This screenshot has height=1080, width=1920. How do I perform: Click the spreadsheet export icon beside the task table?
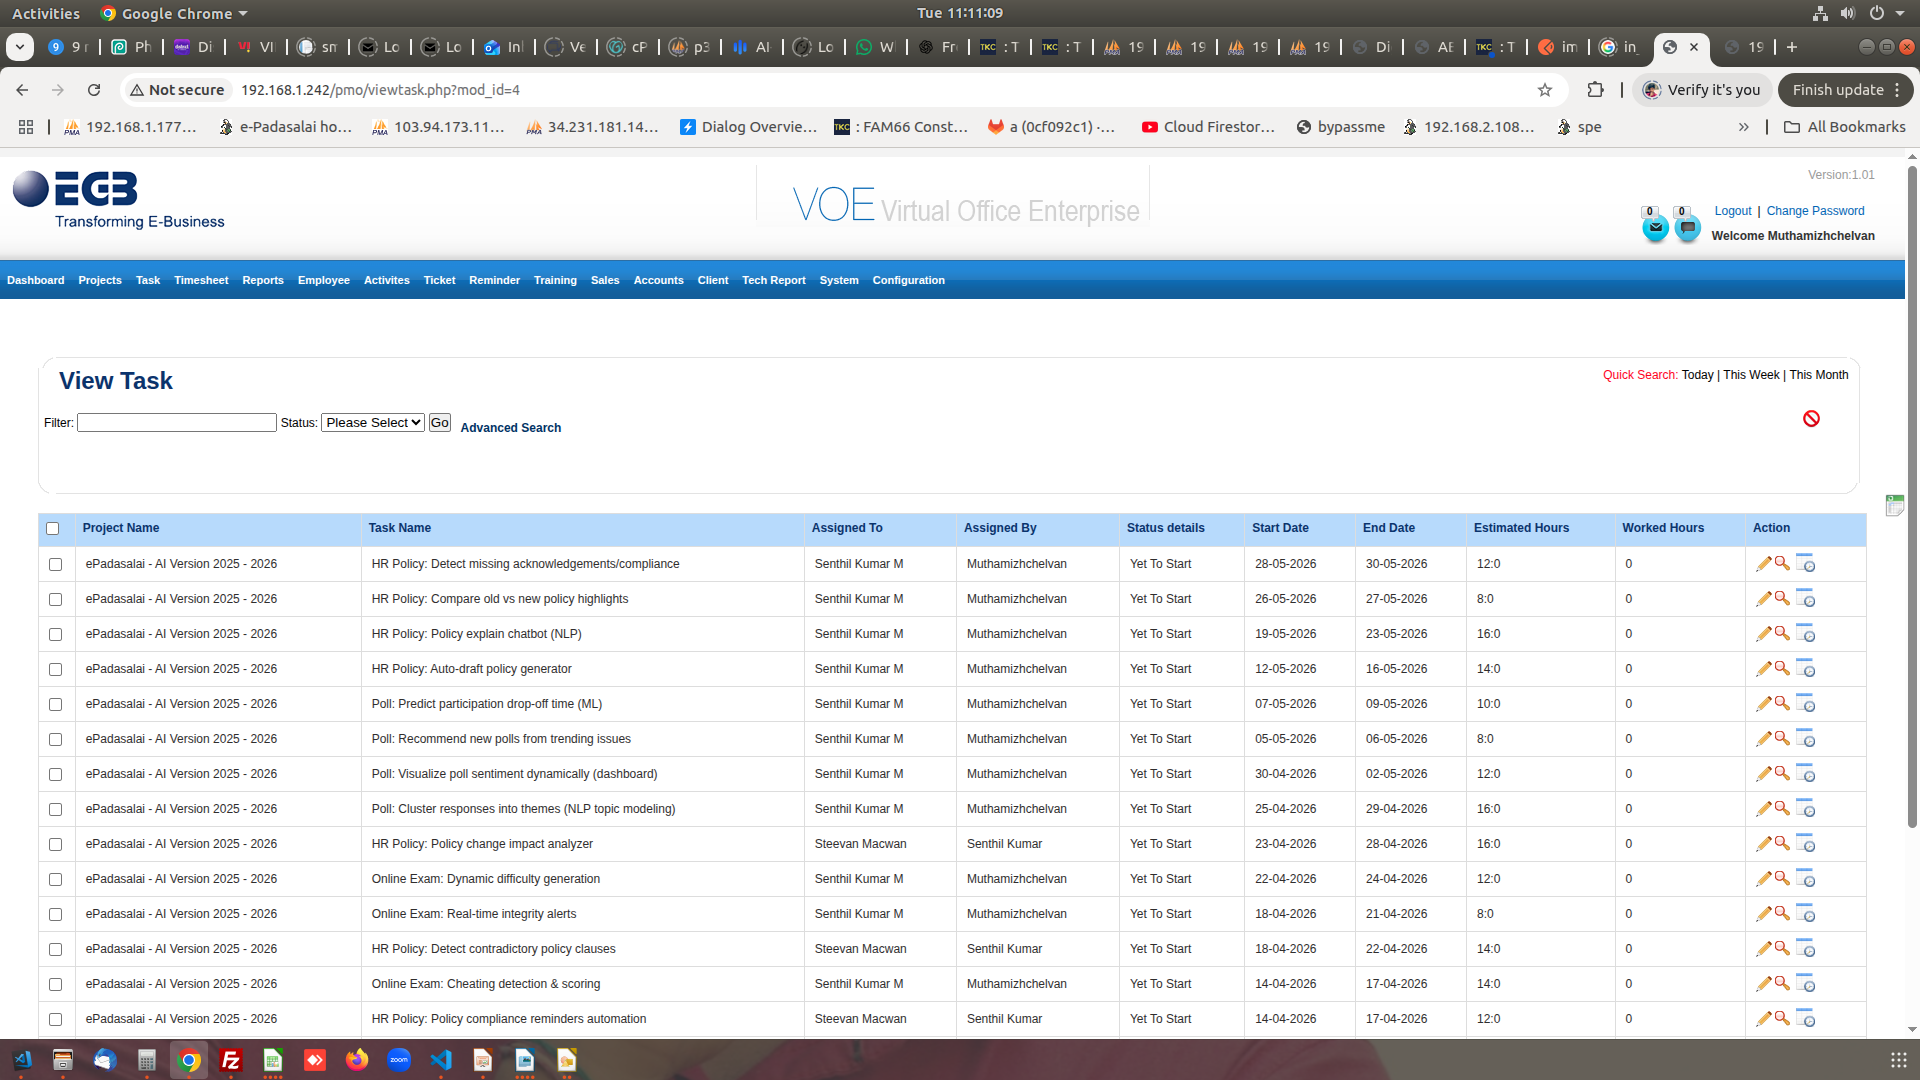point(1894,506)
